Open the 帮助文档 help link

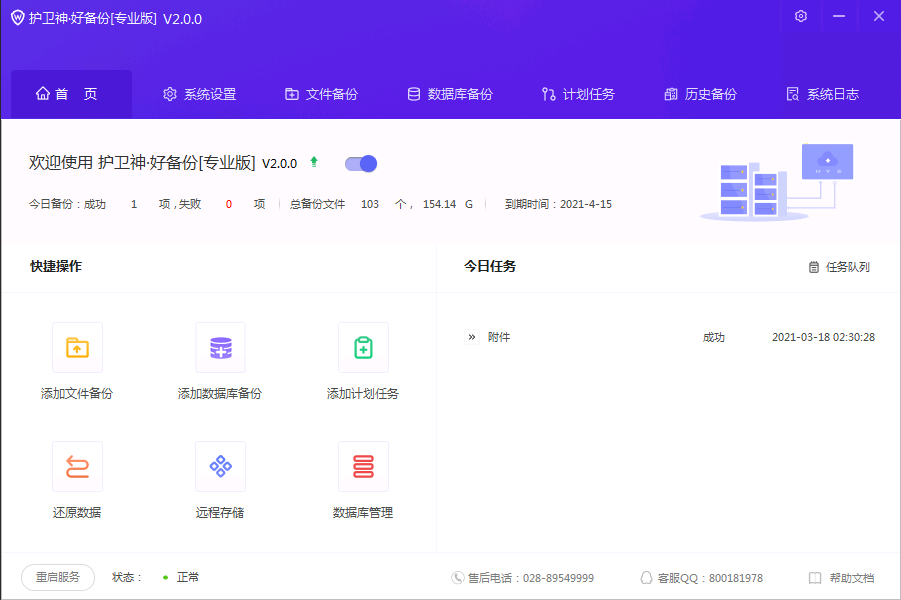[x=841, y=578]
